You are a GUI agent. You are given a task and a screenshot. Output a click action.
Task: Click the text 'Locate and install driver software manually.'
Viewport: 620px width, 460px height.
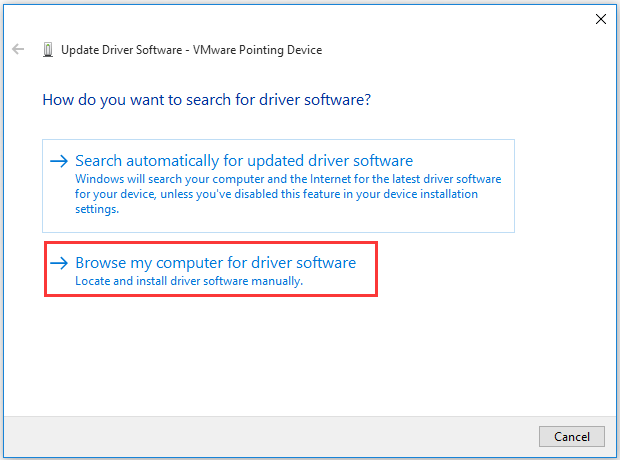coord(189,281)
